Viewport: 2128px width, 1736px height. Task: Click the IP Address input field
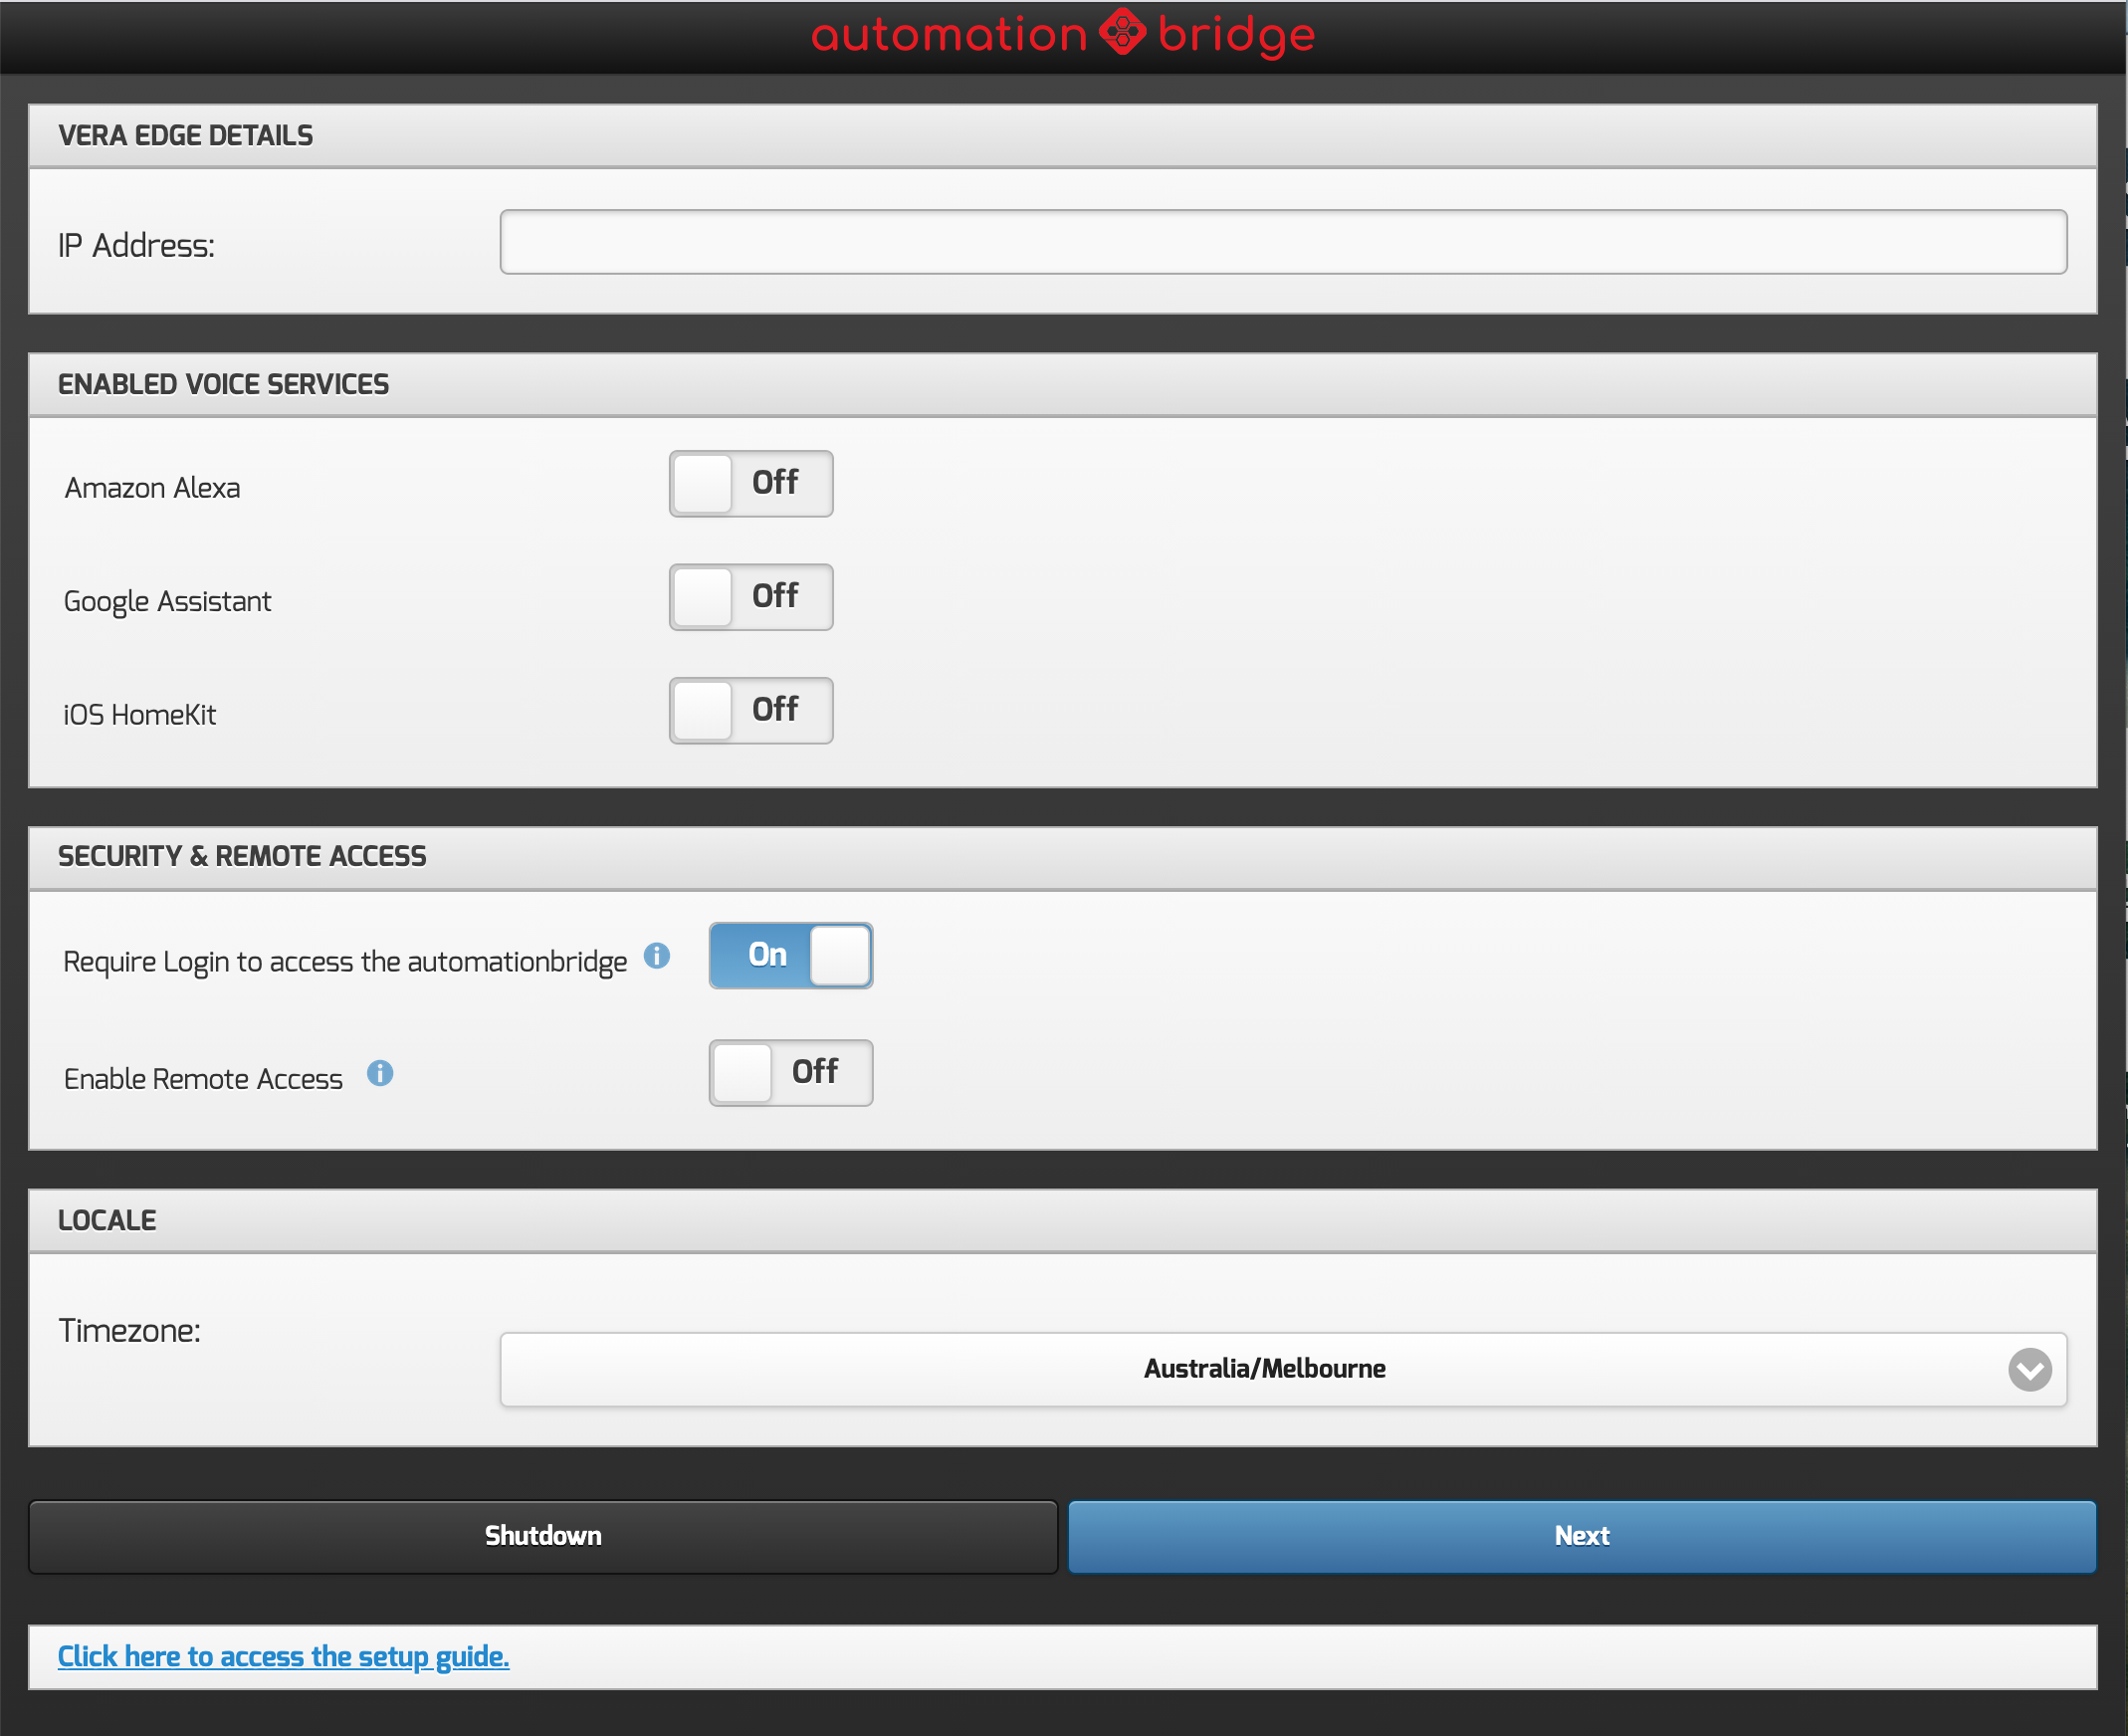(1282, 242)
